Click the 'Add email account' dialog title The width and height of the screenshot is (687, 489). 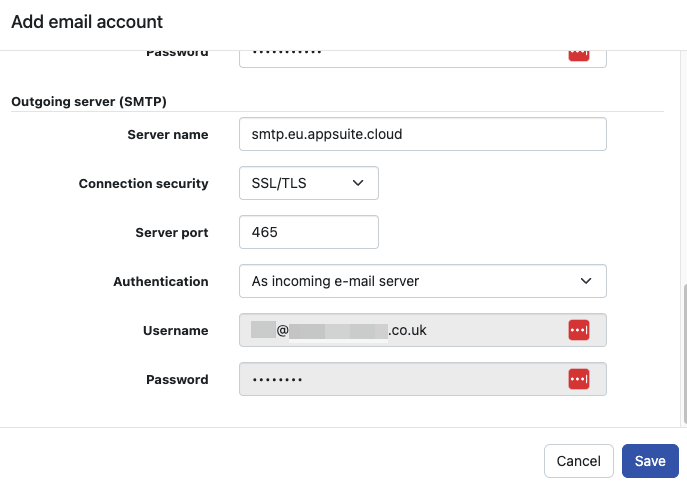click(87, 21)
